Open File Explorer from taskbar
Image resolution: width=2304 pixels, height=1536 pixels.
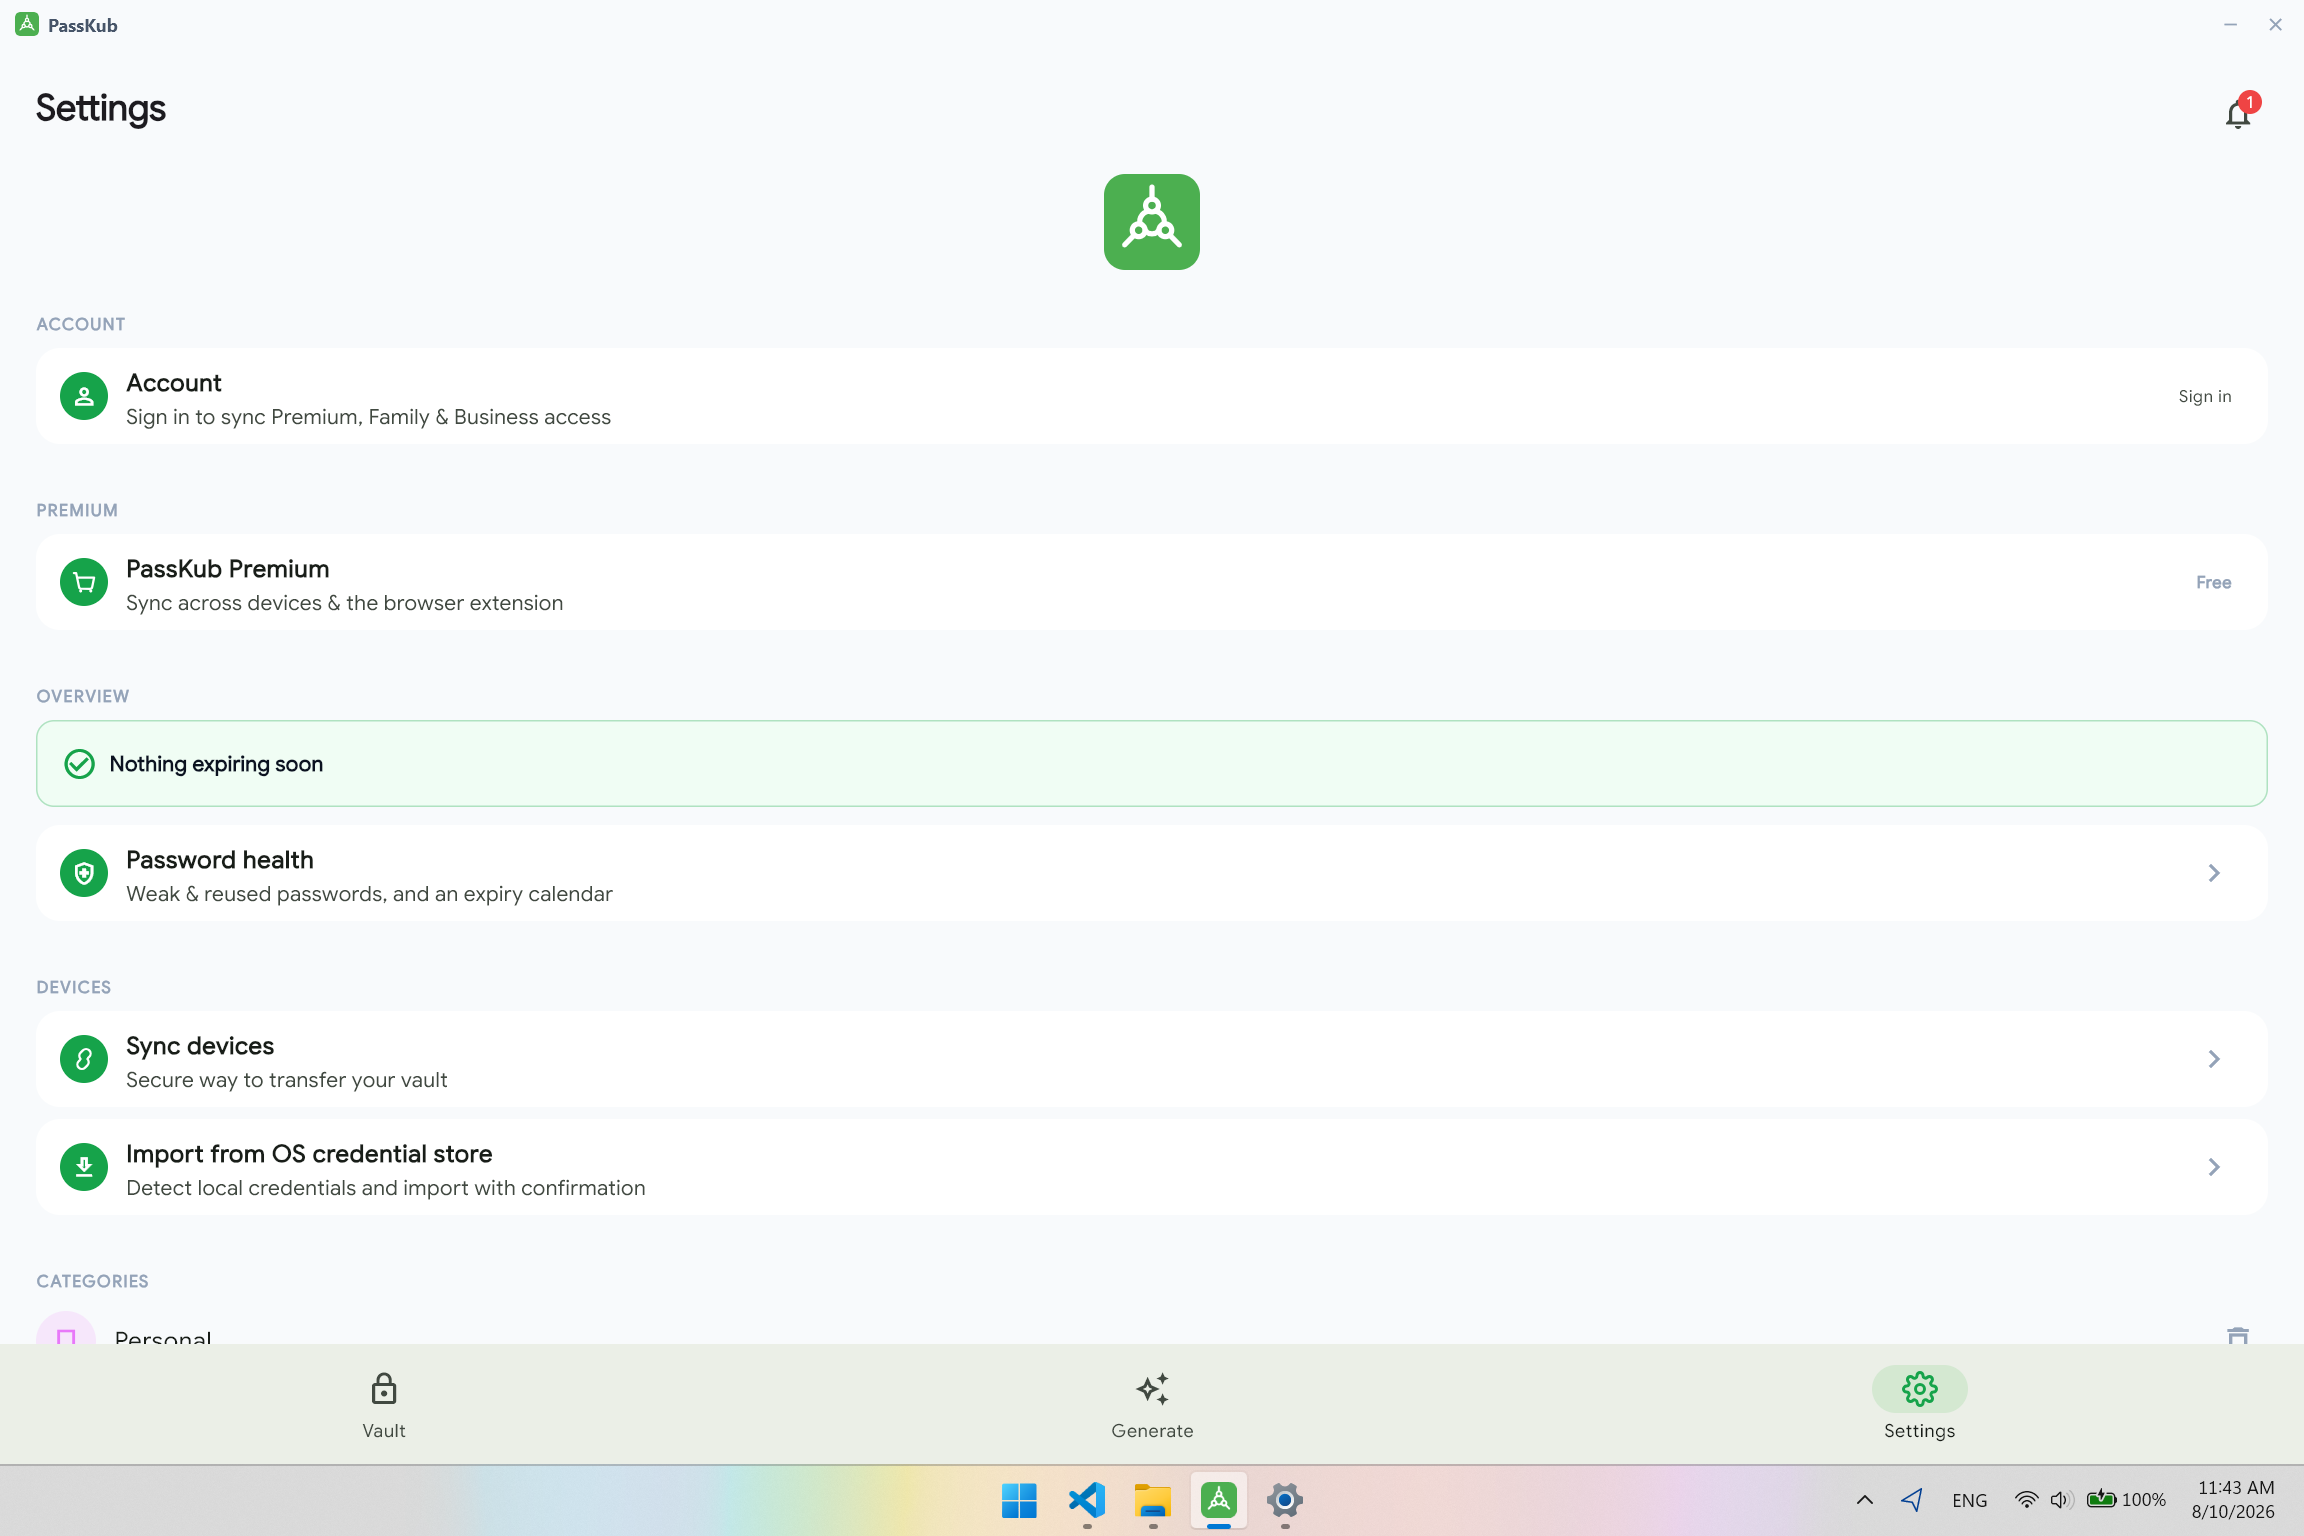pos(1152,1500)
